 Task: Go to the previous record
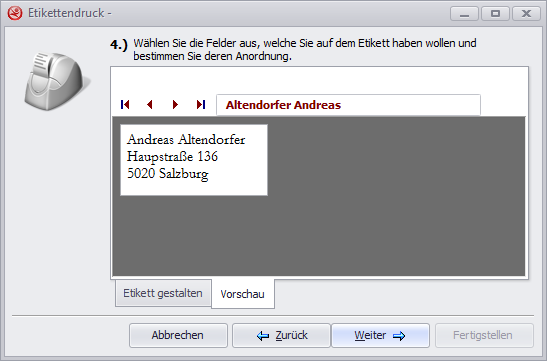tap(150, 105)
